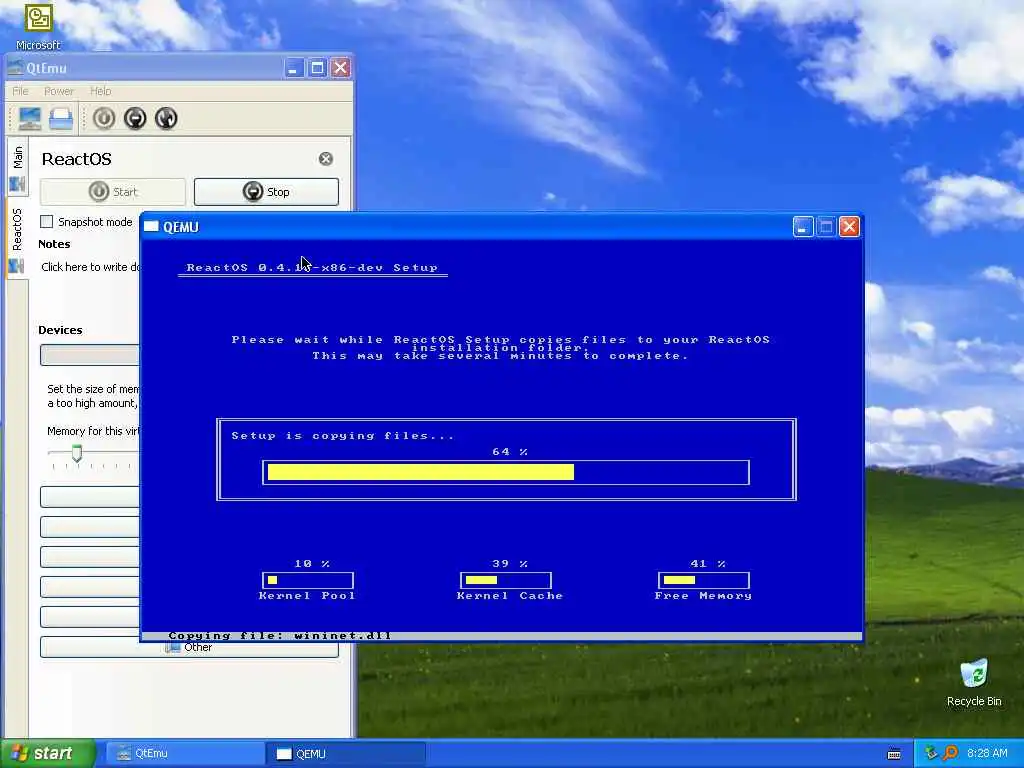1024x768 pixels.
Task: Close the QtEmu window
Action: [x=340, y=67]
